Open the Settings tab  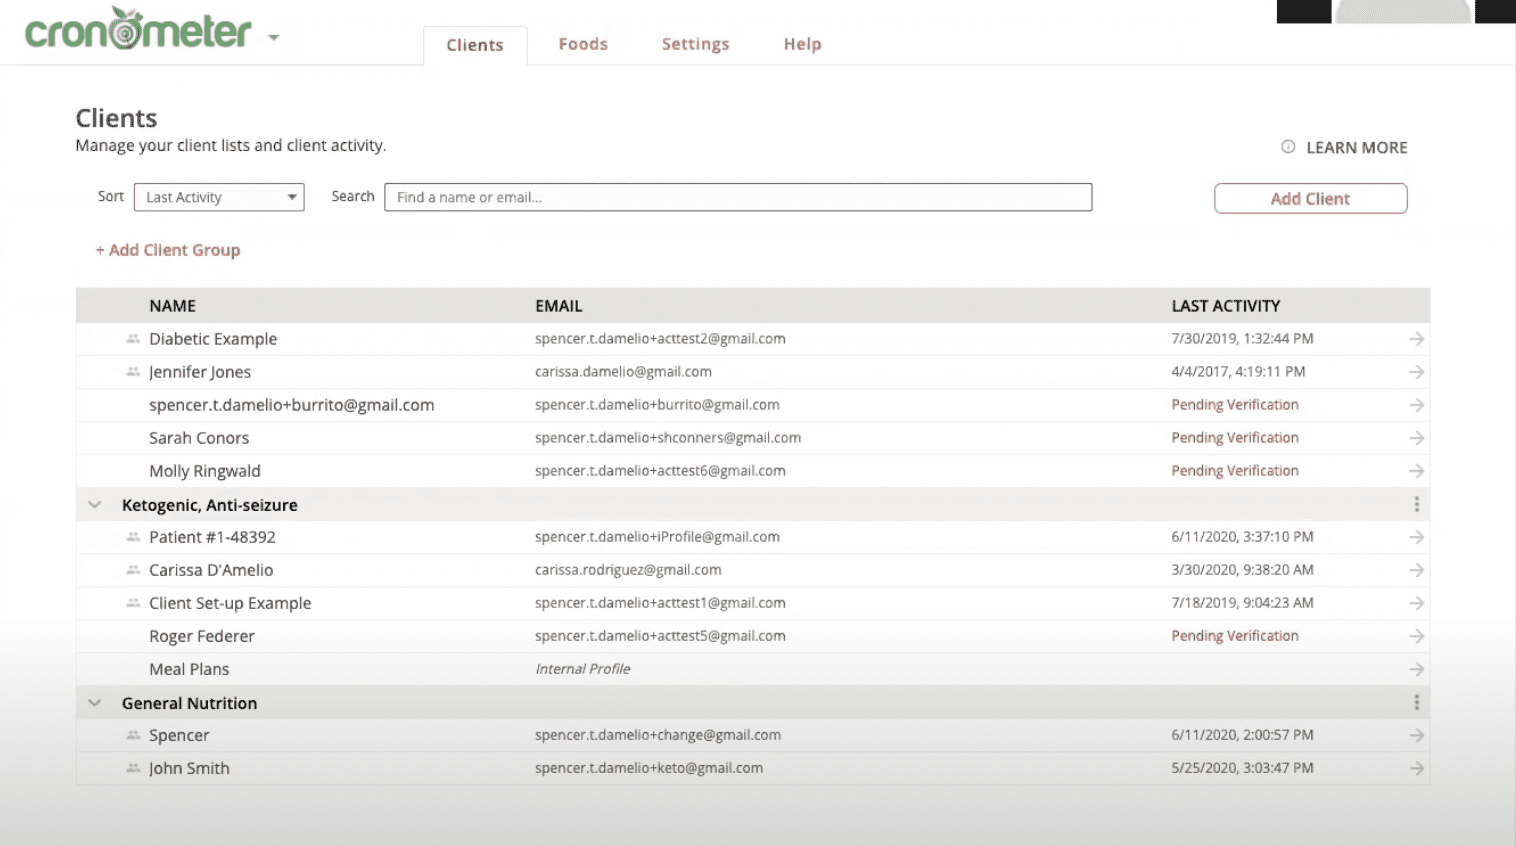(695, 44)
